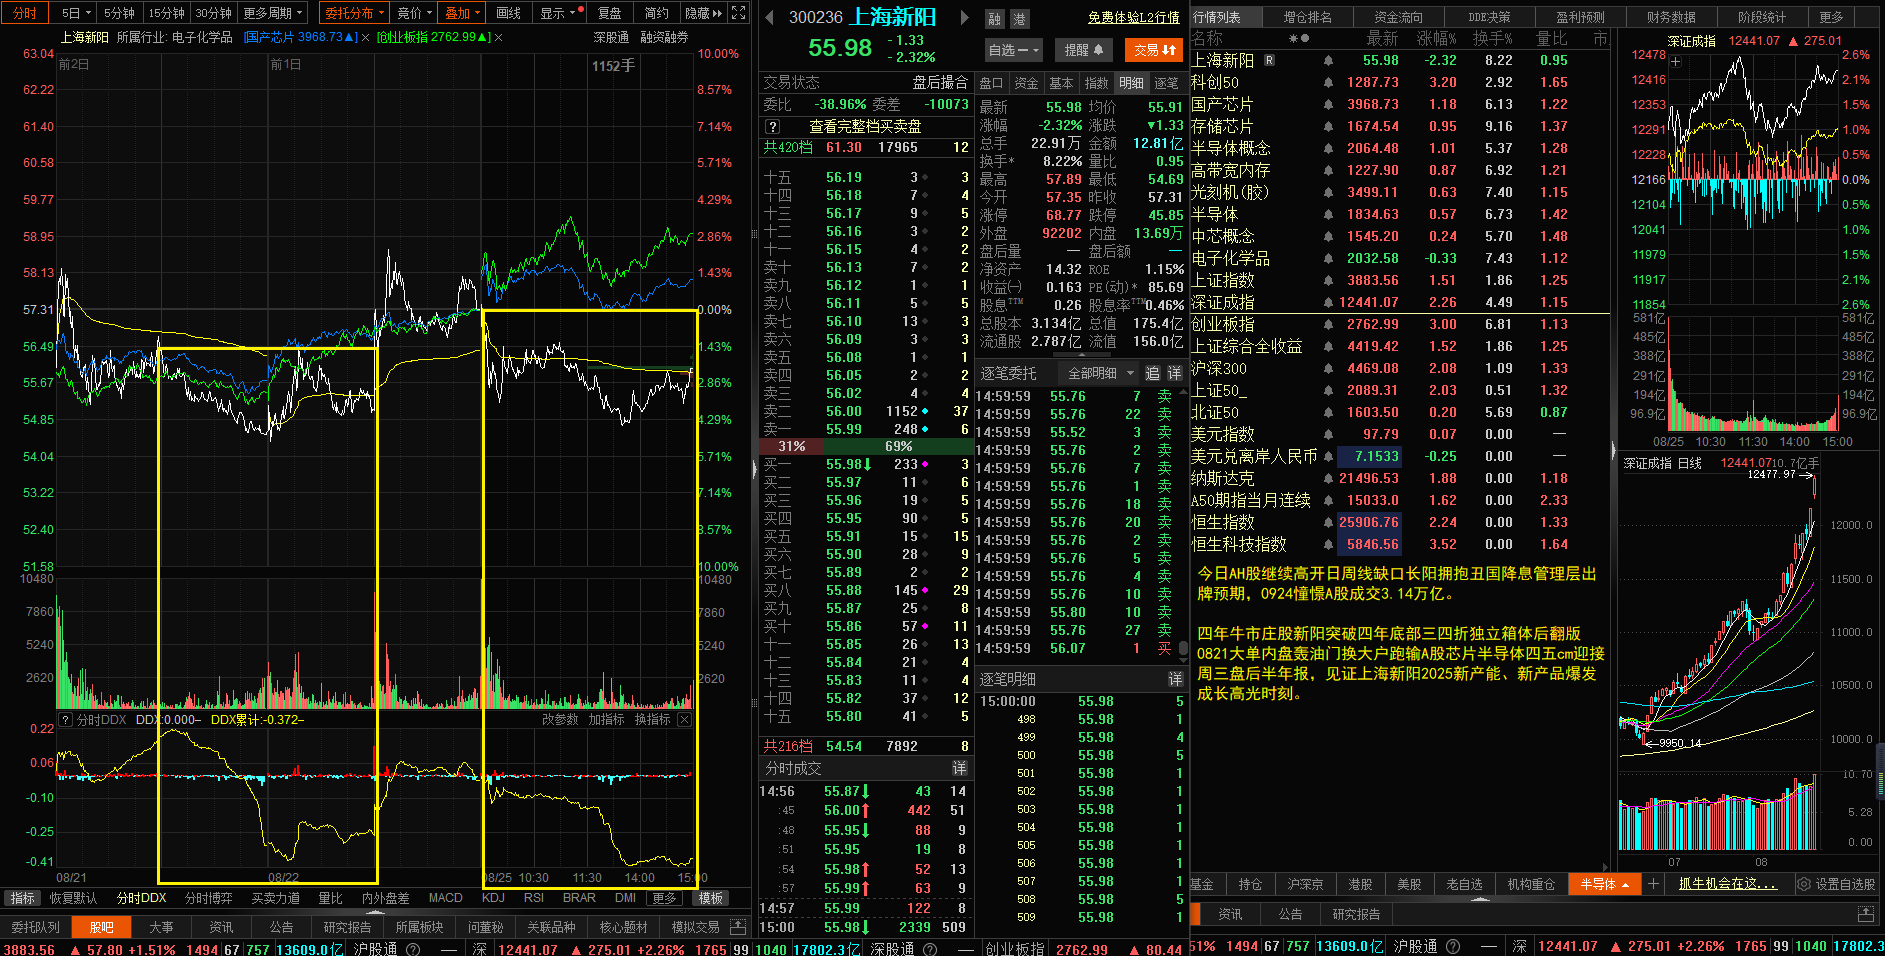Expand 更多 indicators list
1885x956 pixels.
pos(664,898)
